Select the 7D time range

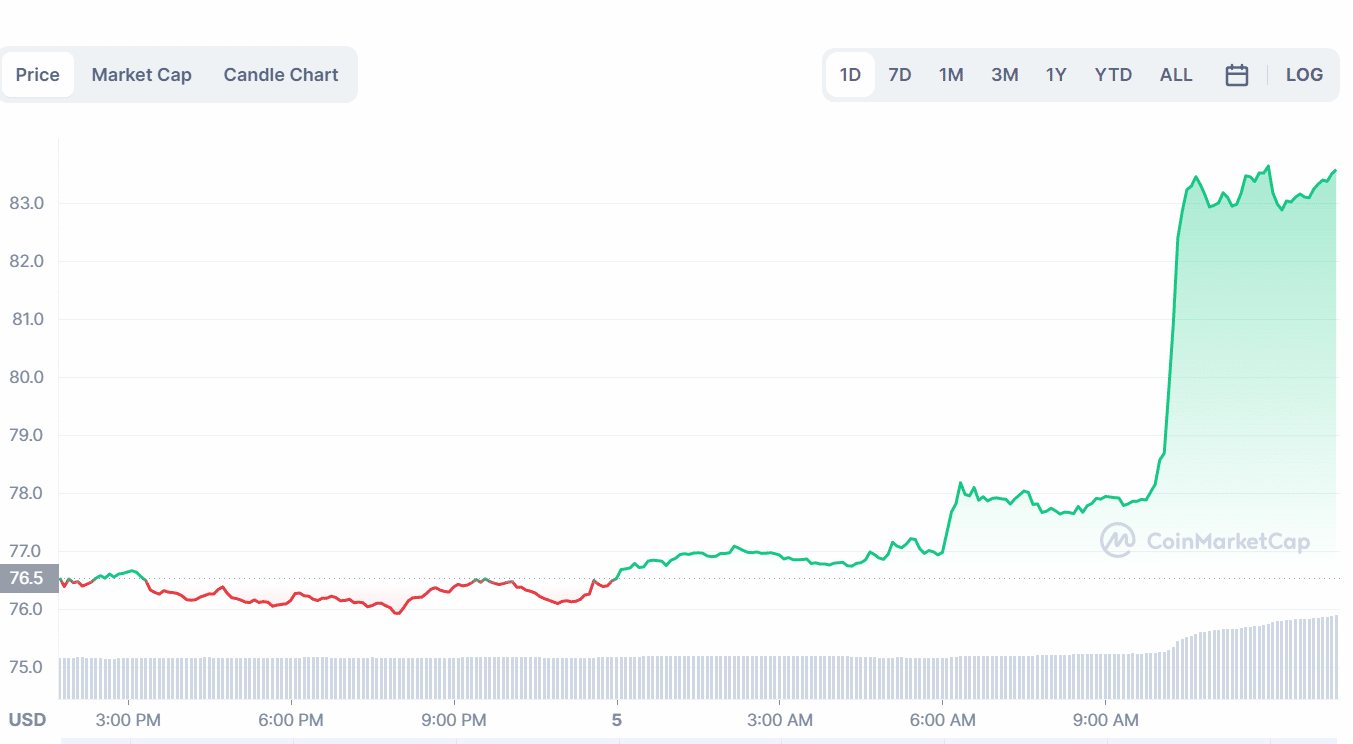coord(900,75)
